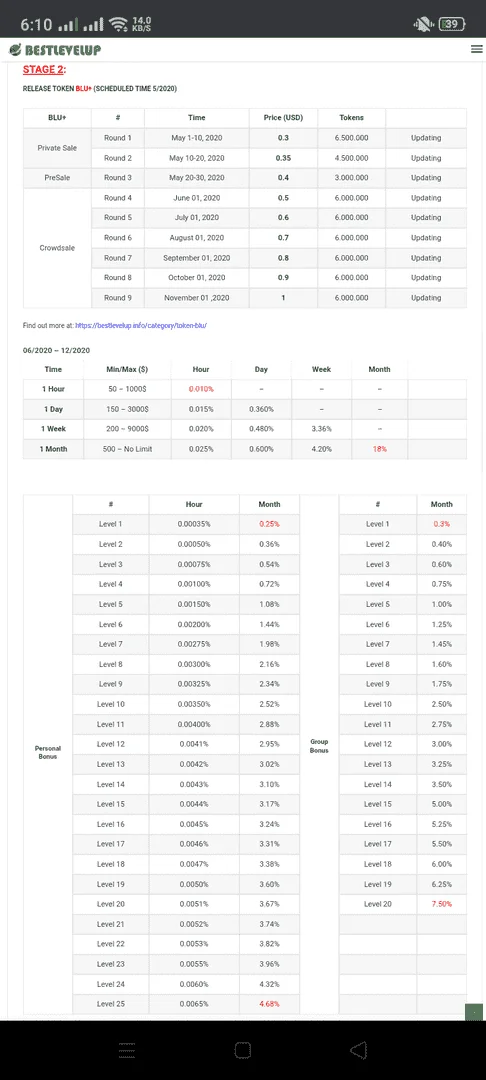The width and height of the screenshot is (486, 1080).
Task: Click the Tokens column header
Action: pos(351,118)
